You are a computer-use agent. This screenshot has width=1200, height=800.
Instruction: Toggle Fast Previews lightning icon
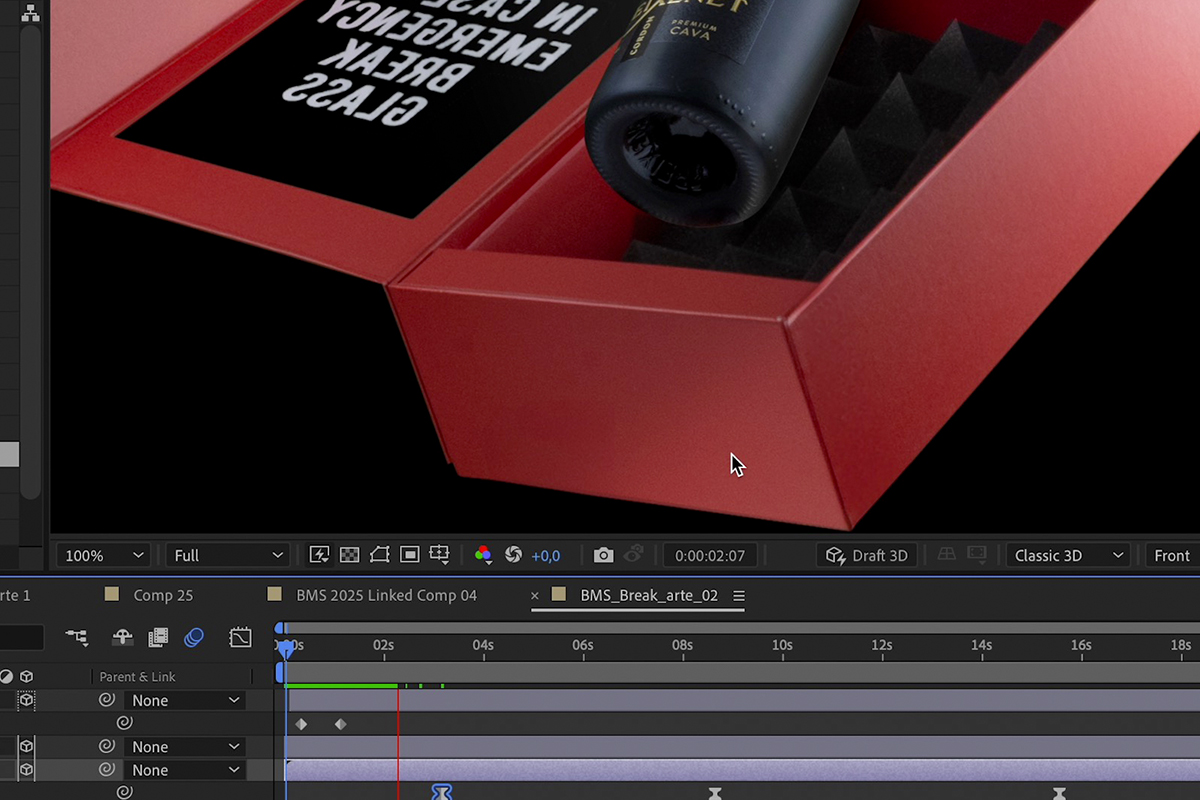[319, 555]
